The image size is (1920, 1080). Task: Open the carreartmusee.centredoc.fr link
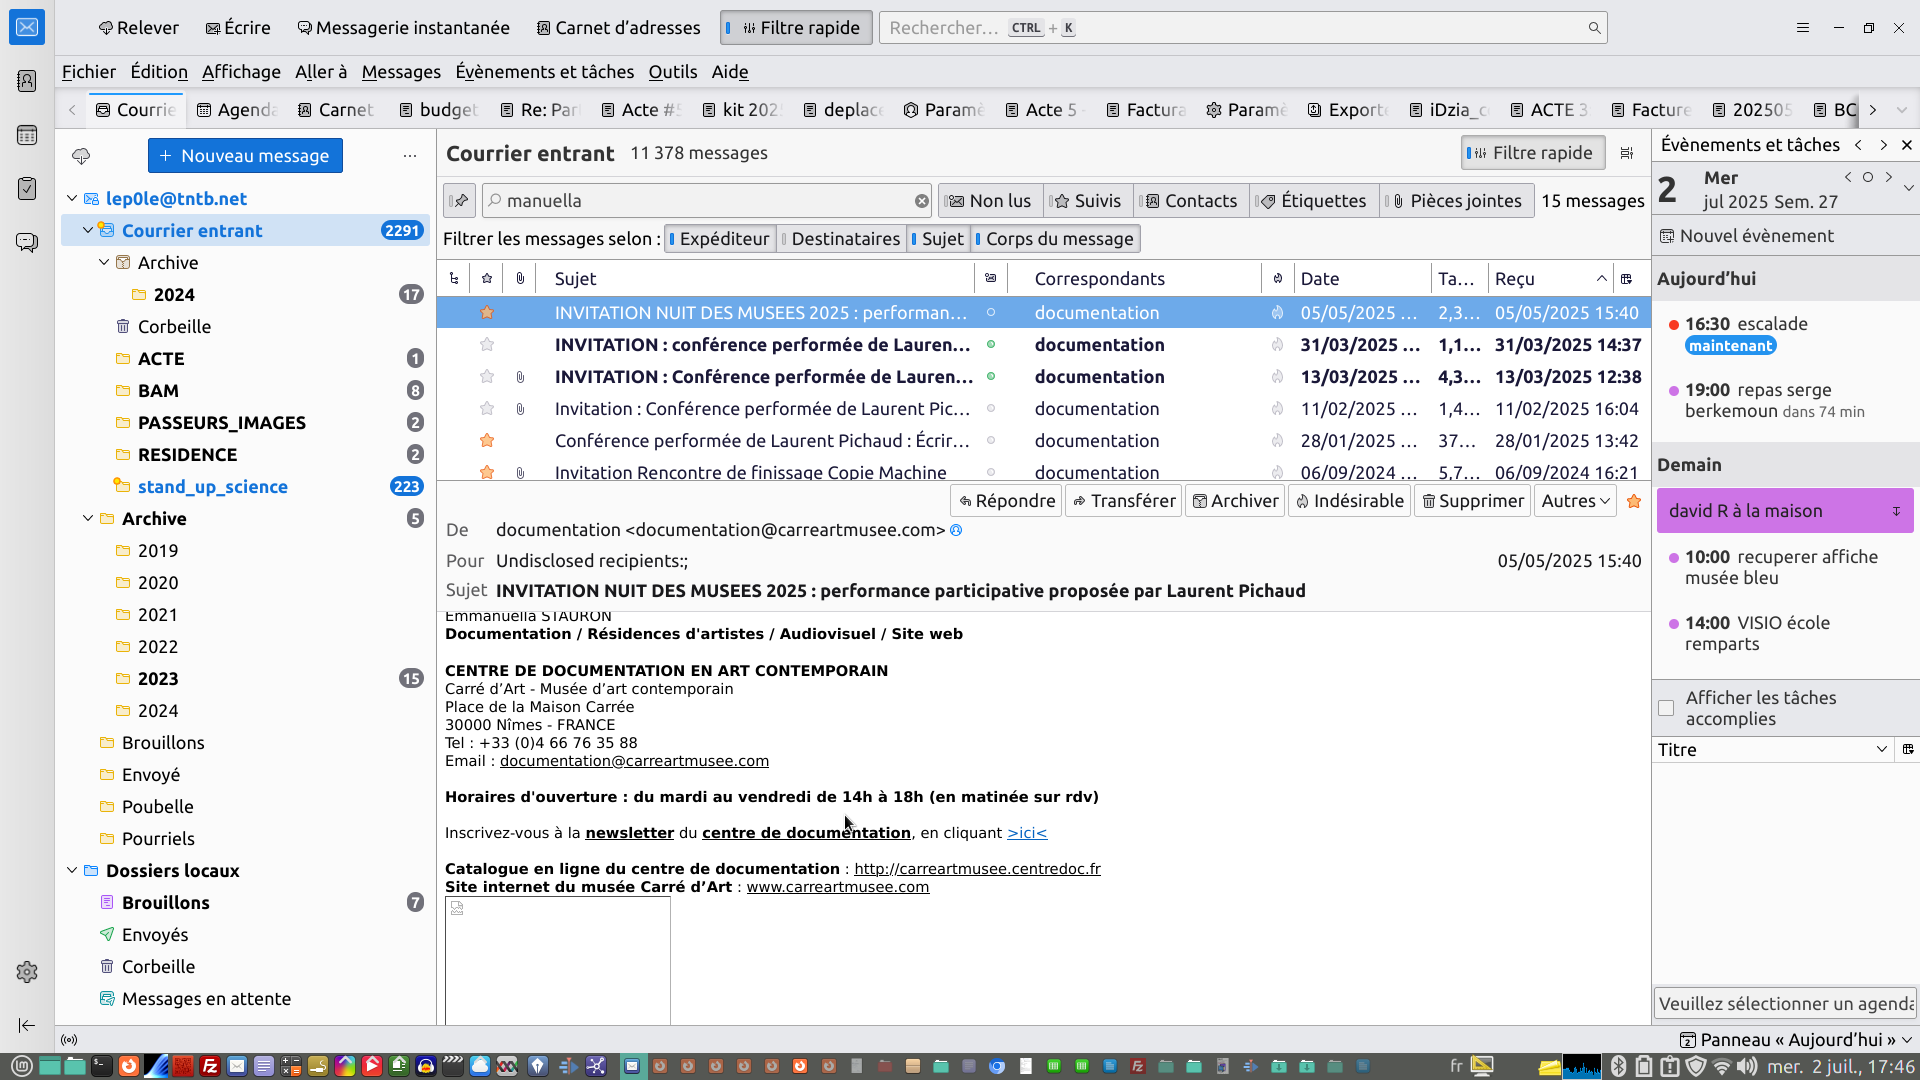977,869
